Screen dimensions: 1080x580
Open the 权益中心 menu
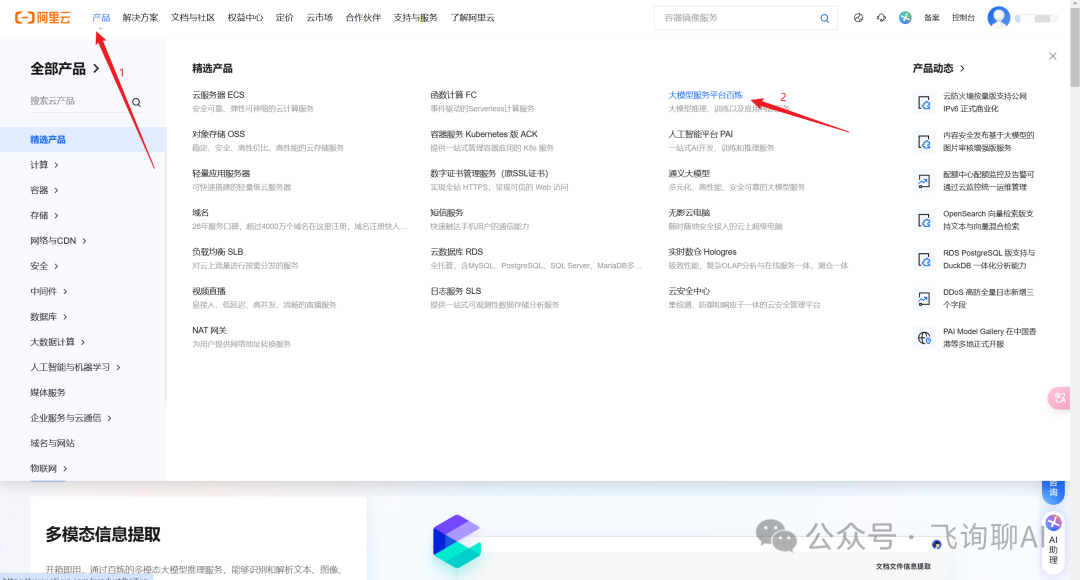245,18
